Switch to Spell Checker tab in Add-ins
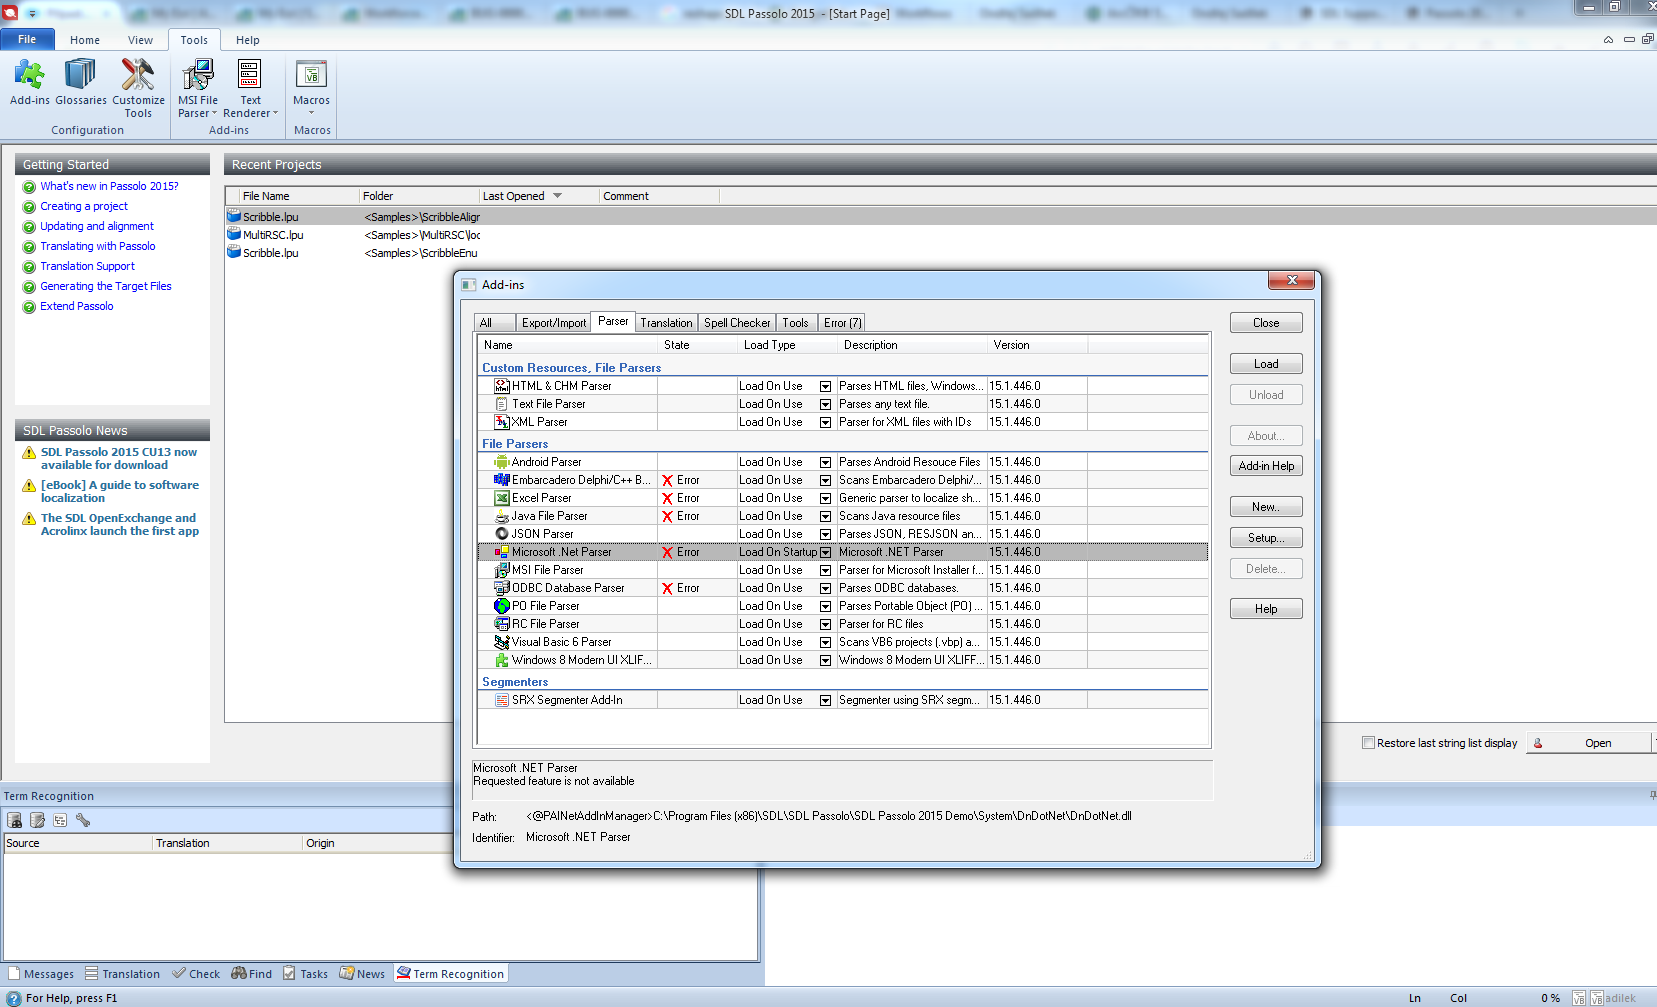Viewport: 1657px width, 1007px height. [x=737, y=323]
